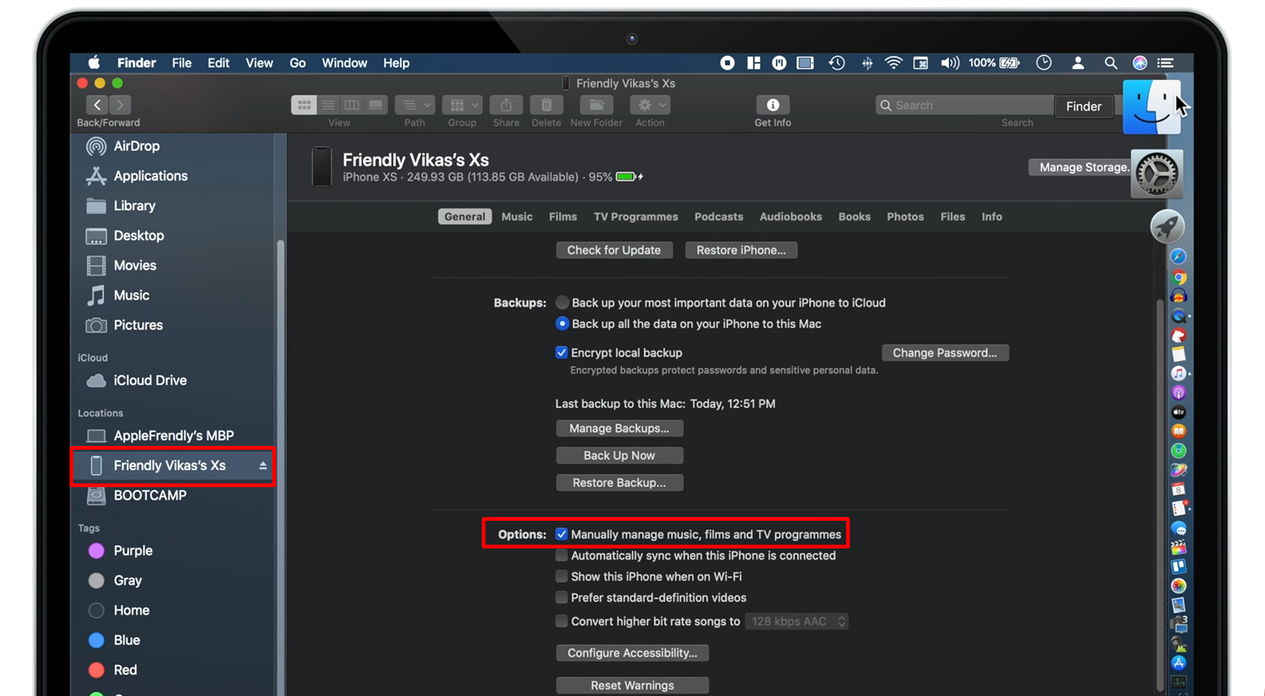The height and width of the screenshot is (696, 1265).
Task: Click Check for Update button
Action: click(614, 250)
